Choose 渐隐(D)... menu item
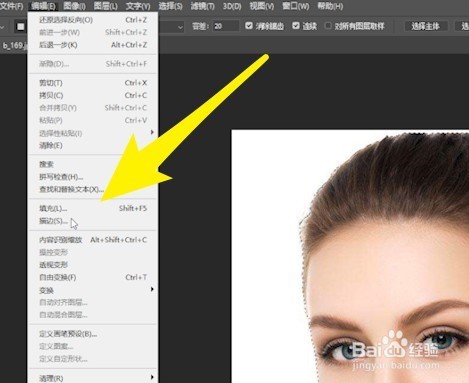 pos(93,64)
